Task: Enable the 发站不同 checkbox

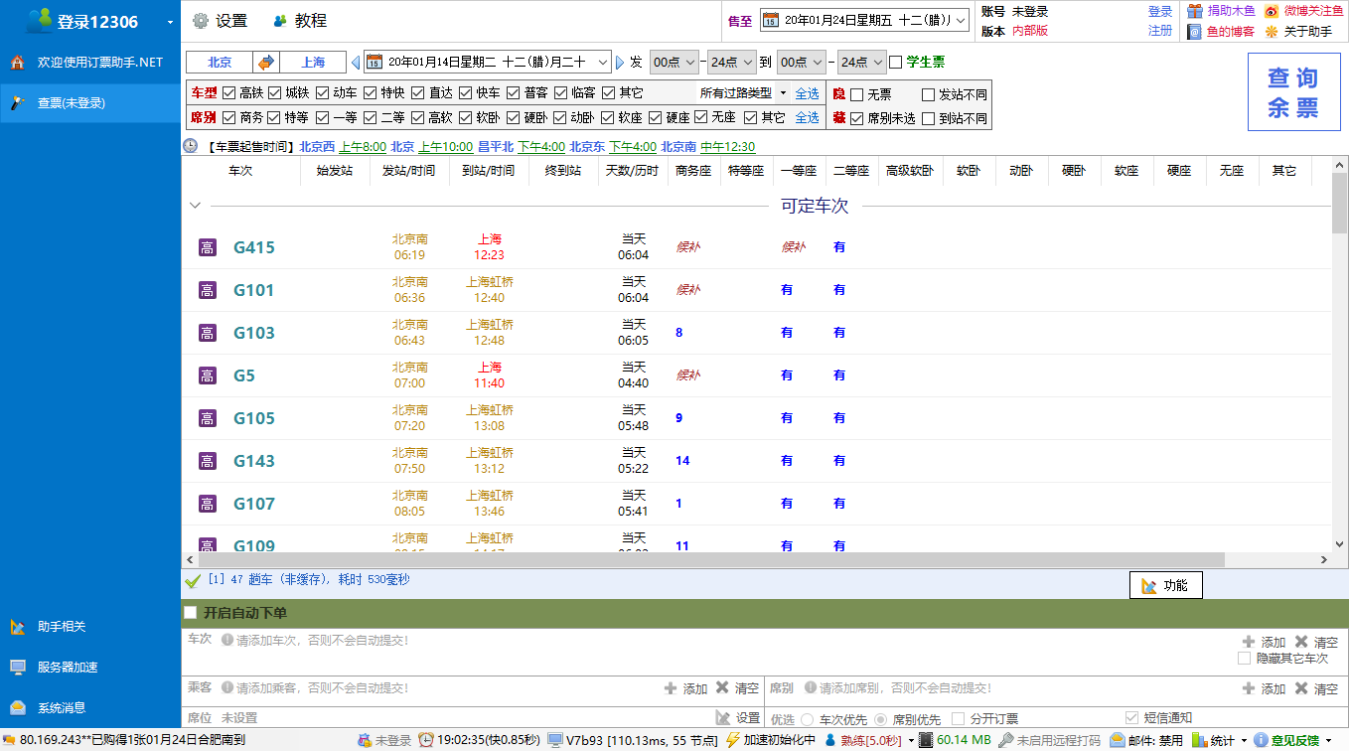Action: (928, 95)
